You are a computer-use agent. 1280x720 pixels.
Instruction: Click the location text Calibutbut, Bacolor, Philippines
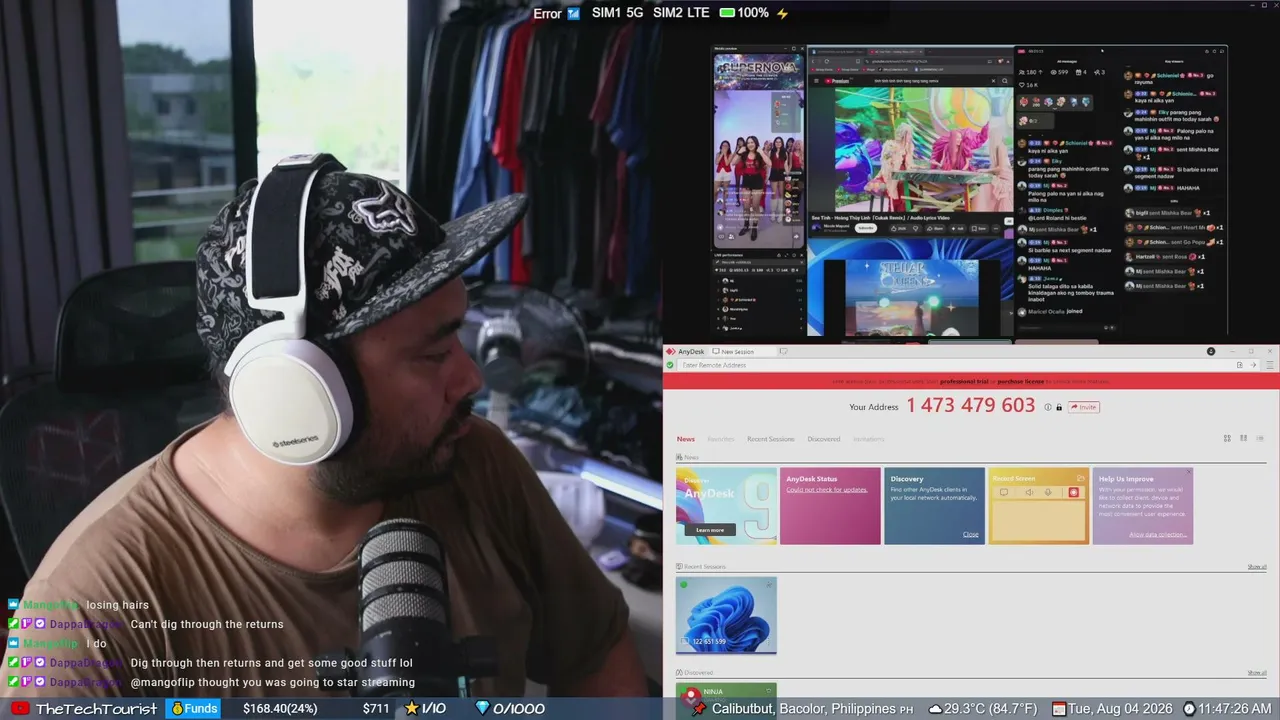804,709
